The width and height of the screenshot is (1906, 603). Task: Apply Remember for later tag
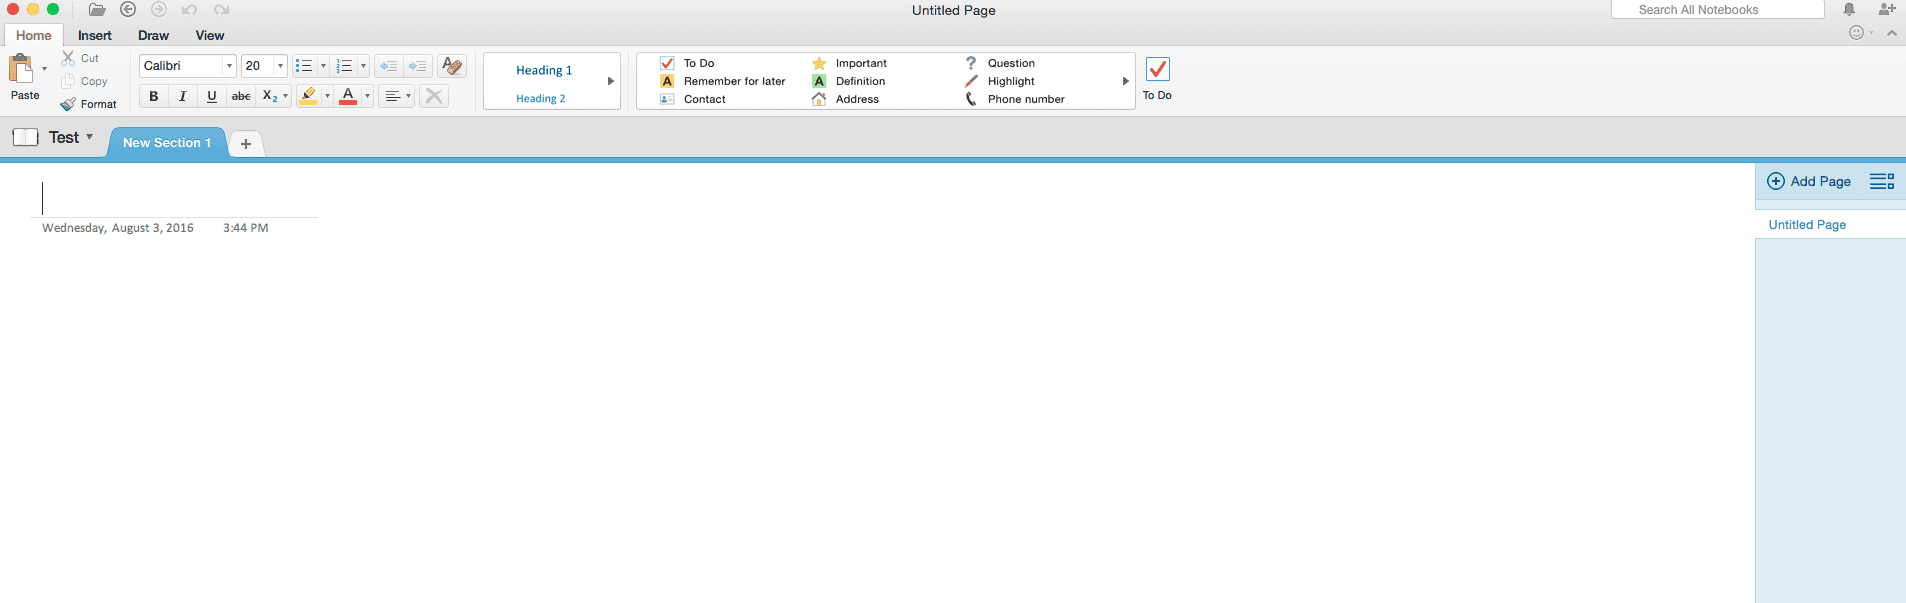[723, 81]
